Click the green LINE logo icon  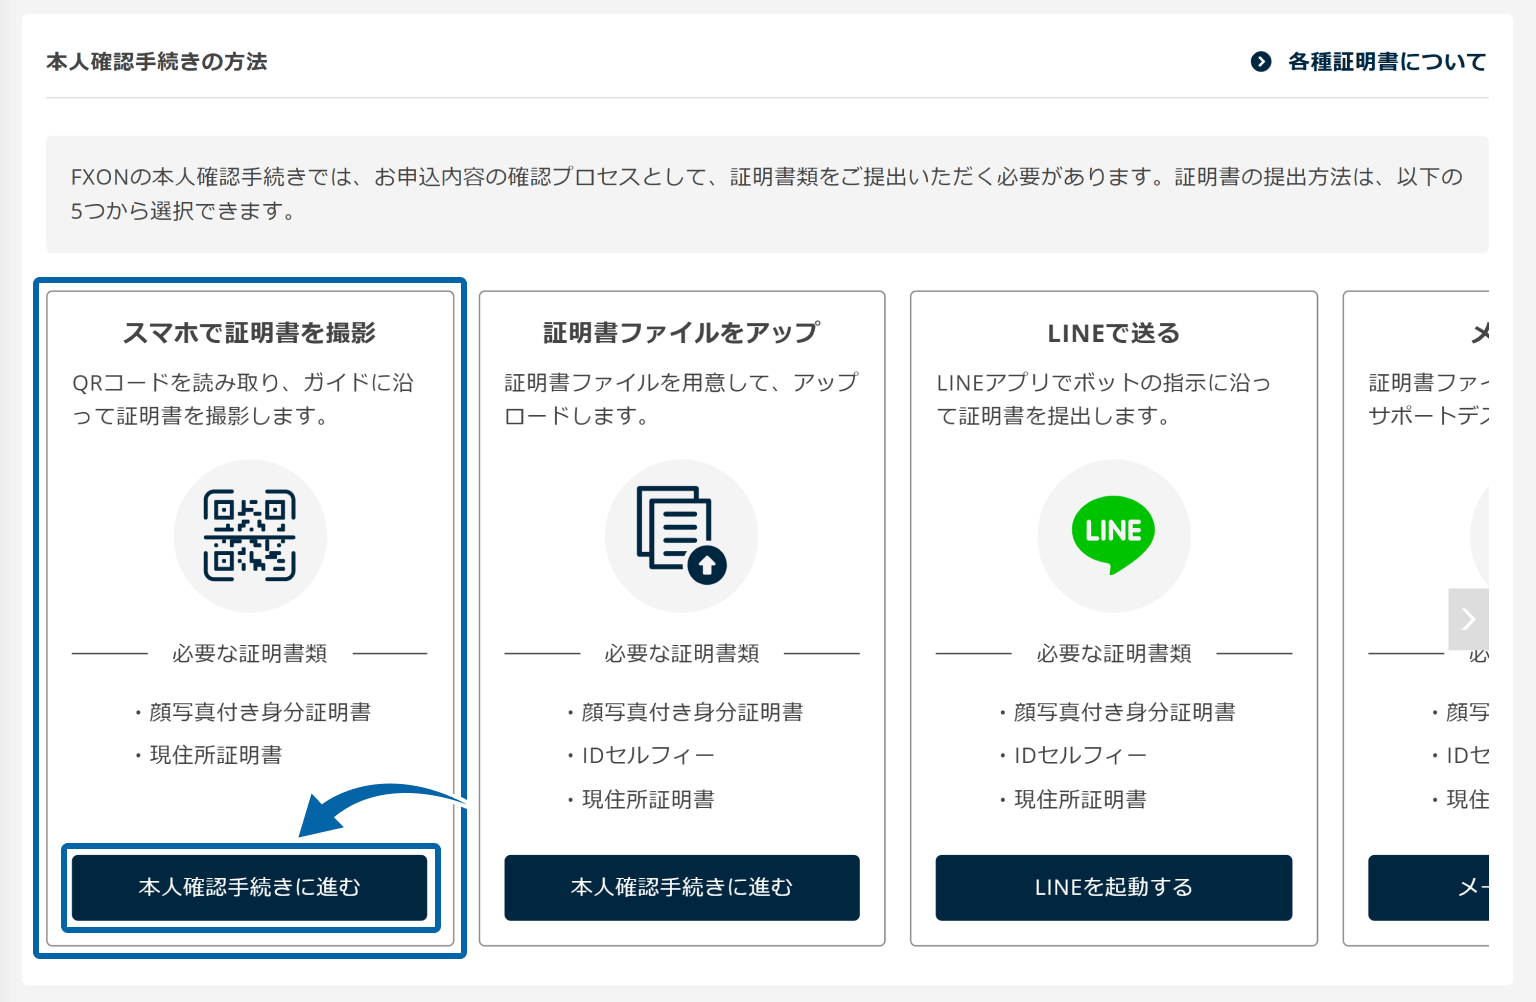[1113, 534]
